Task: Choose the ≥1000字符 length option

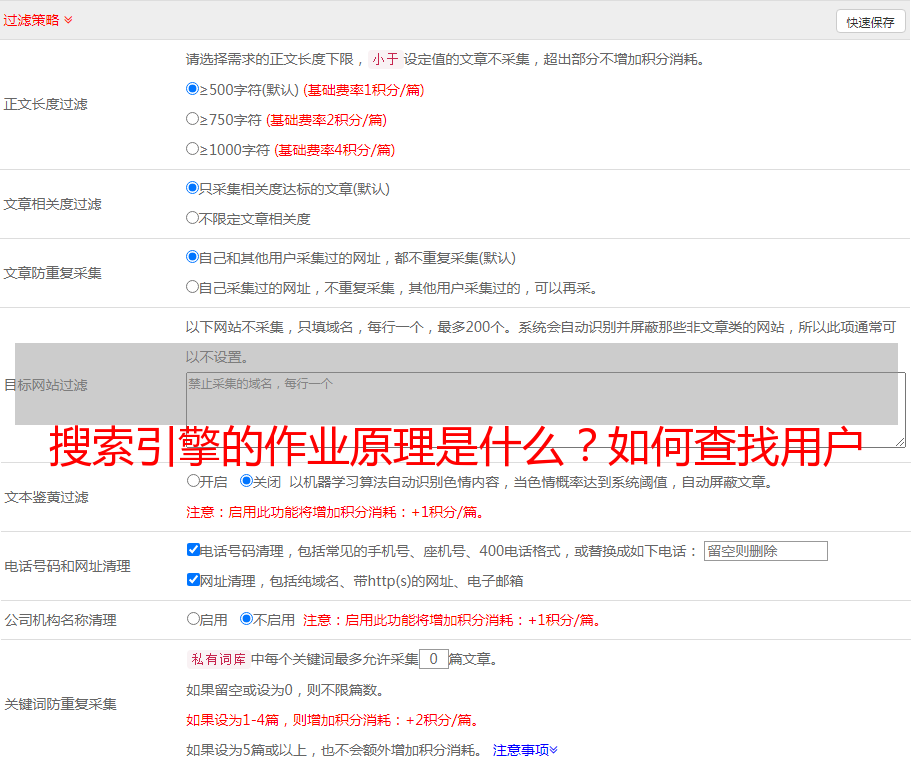Action: coord(193,149)
